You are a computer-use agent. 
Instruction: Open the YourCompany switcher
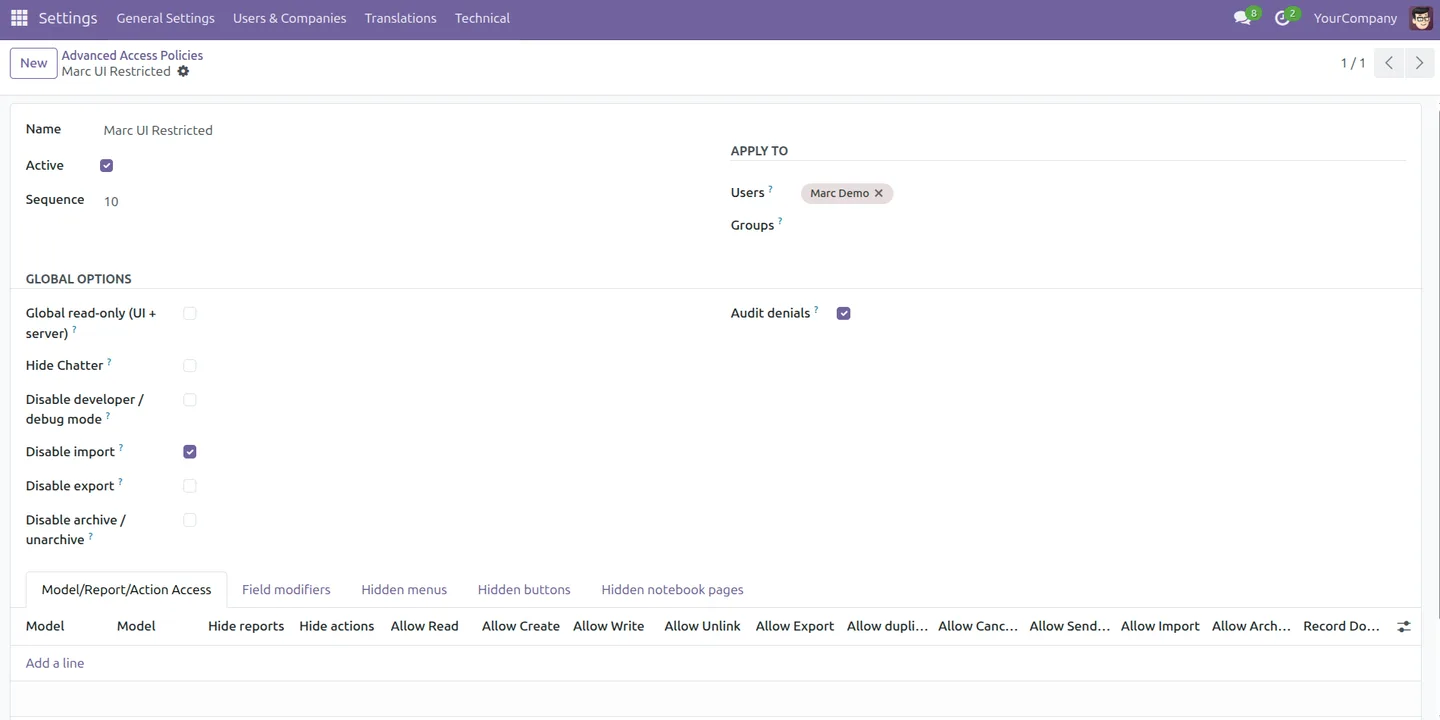point(1355,18)
